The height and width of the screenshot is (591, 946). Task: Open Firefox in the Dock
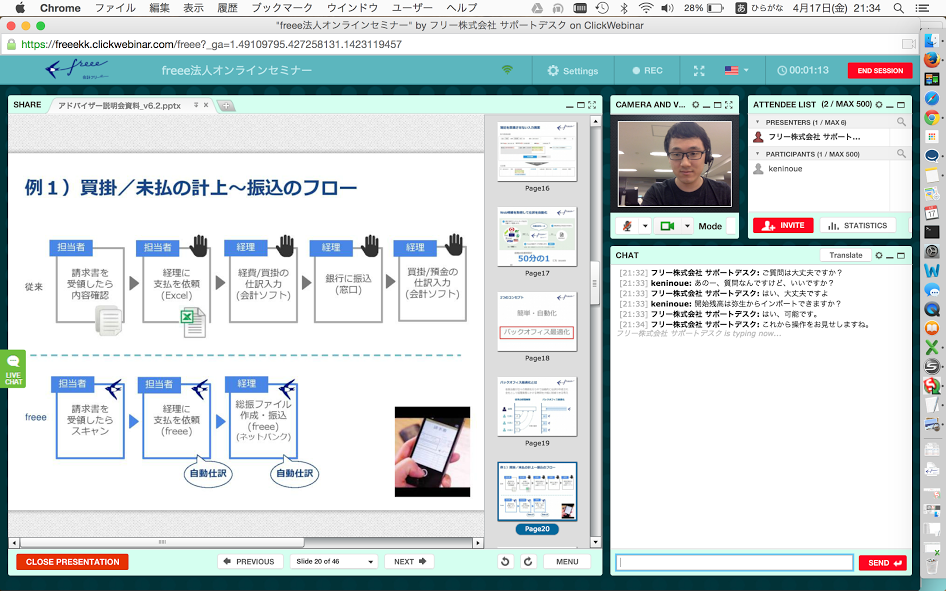coord(932,60)
